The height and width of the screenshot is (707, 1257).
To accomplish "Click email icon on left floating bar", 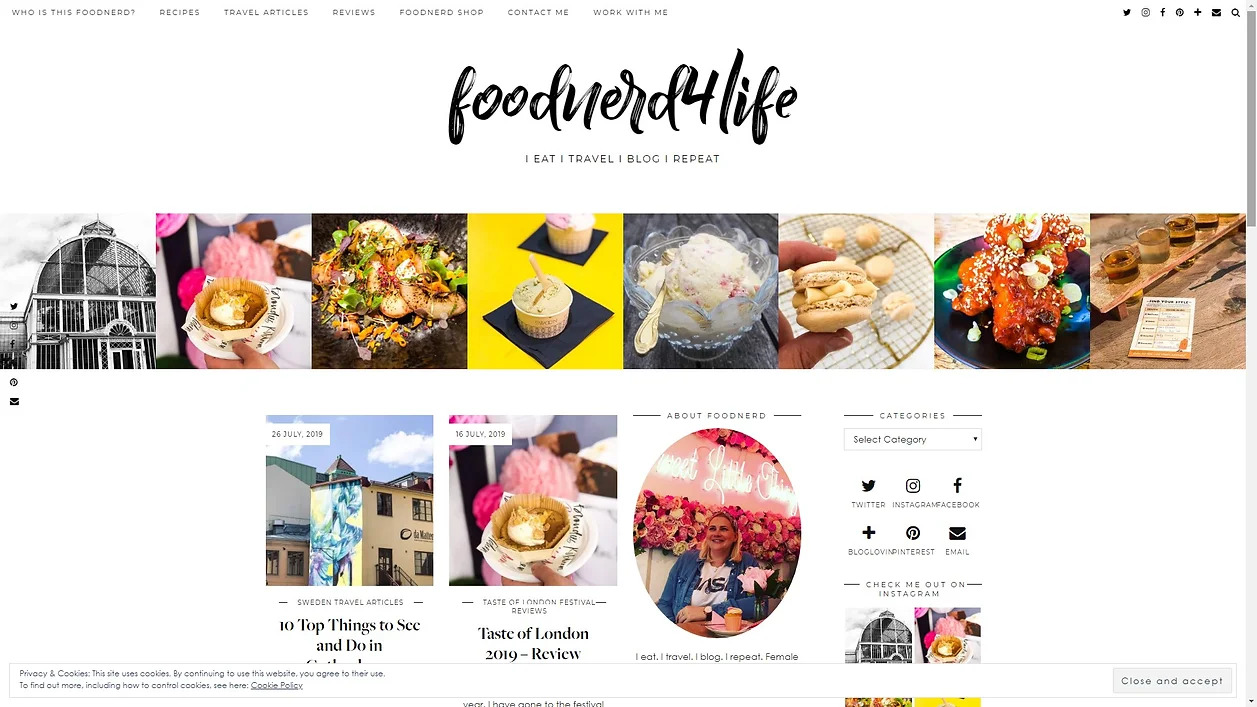I will click(x=14, y=401).
